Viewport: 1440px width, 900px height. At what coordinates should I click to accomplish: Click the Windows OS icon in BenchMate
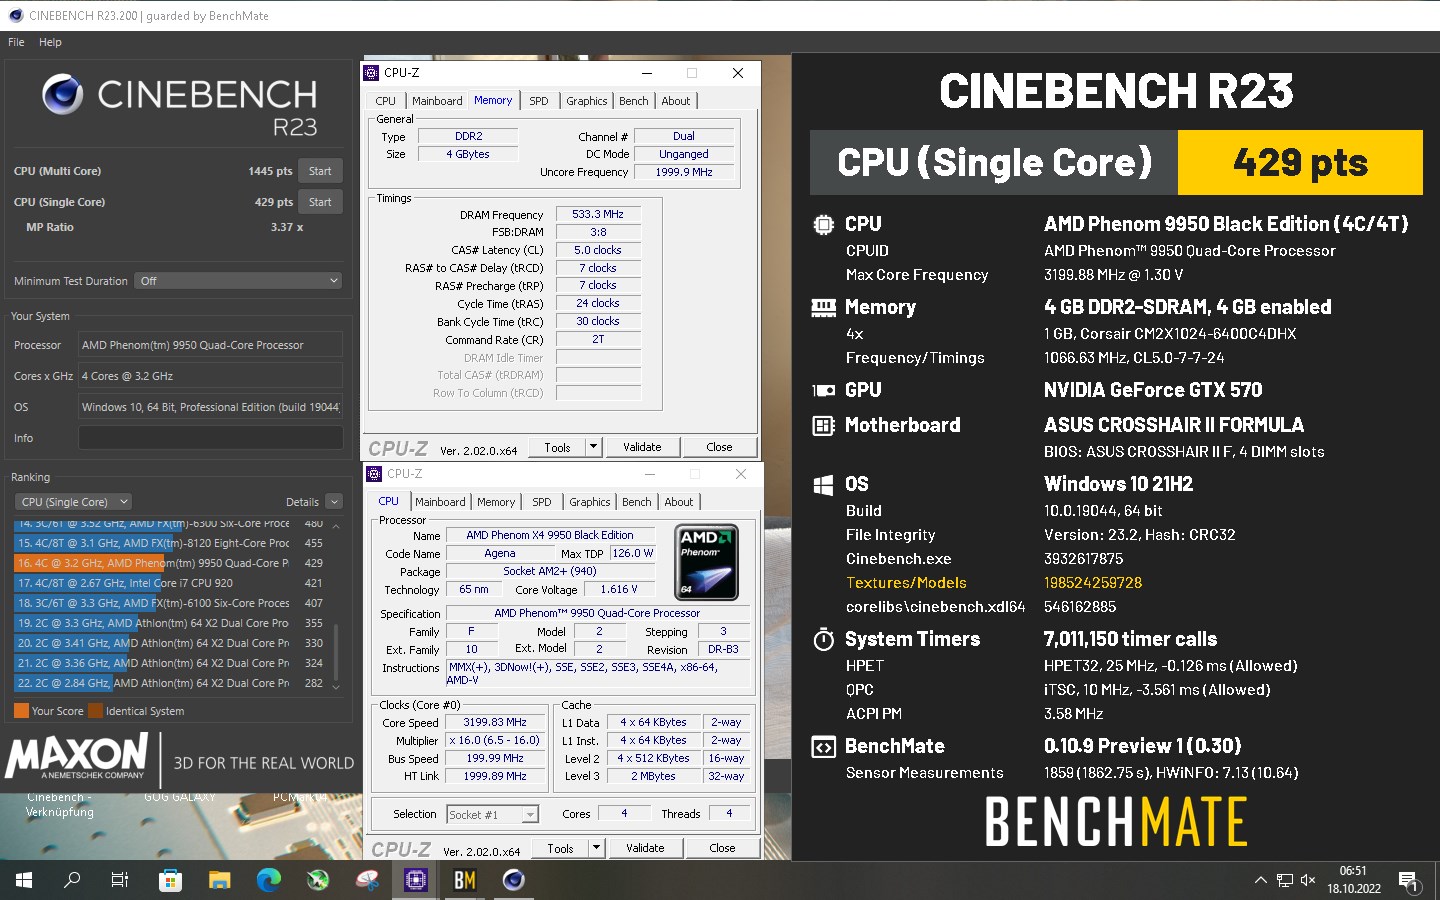(823, 485)
